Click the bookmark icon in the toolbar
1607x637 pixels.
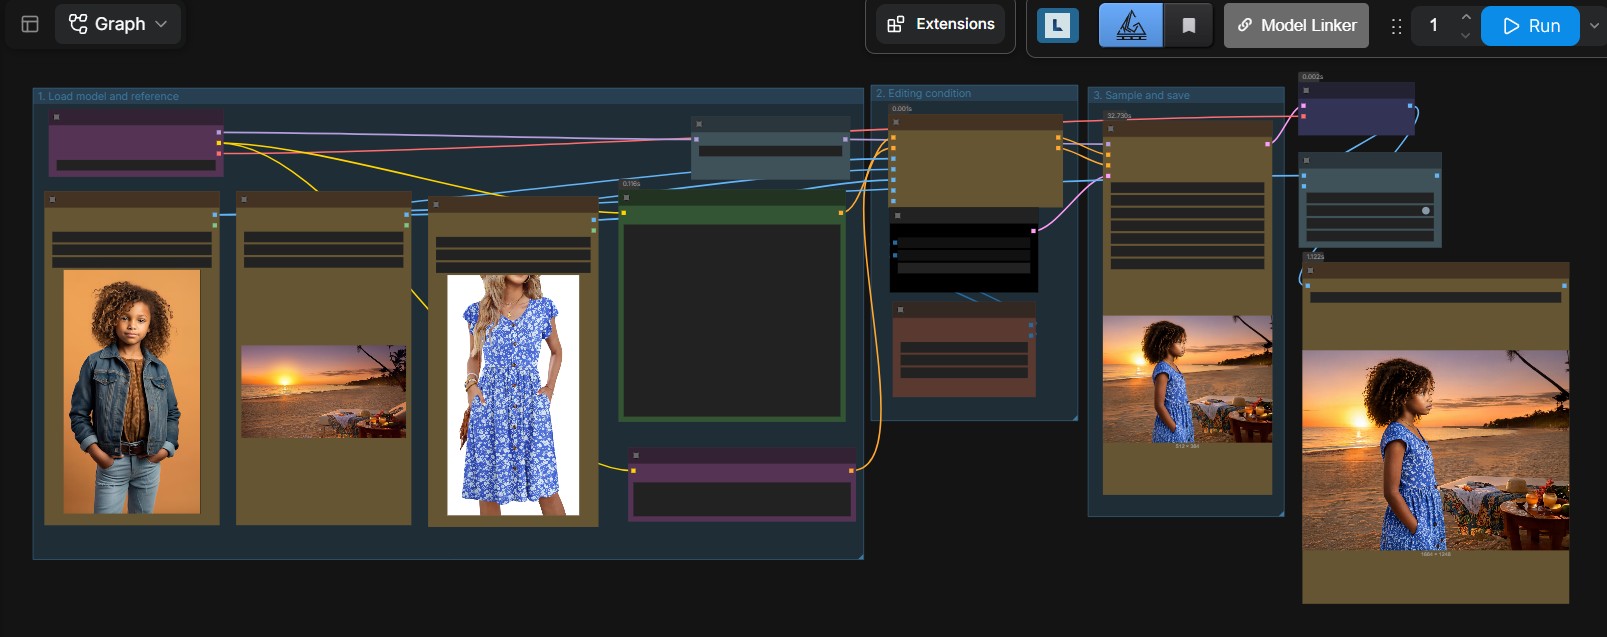1189,25
